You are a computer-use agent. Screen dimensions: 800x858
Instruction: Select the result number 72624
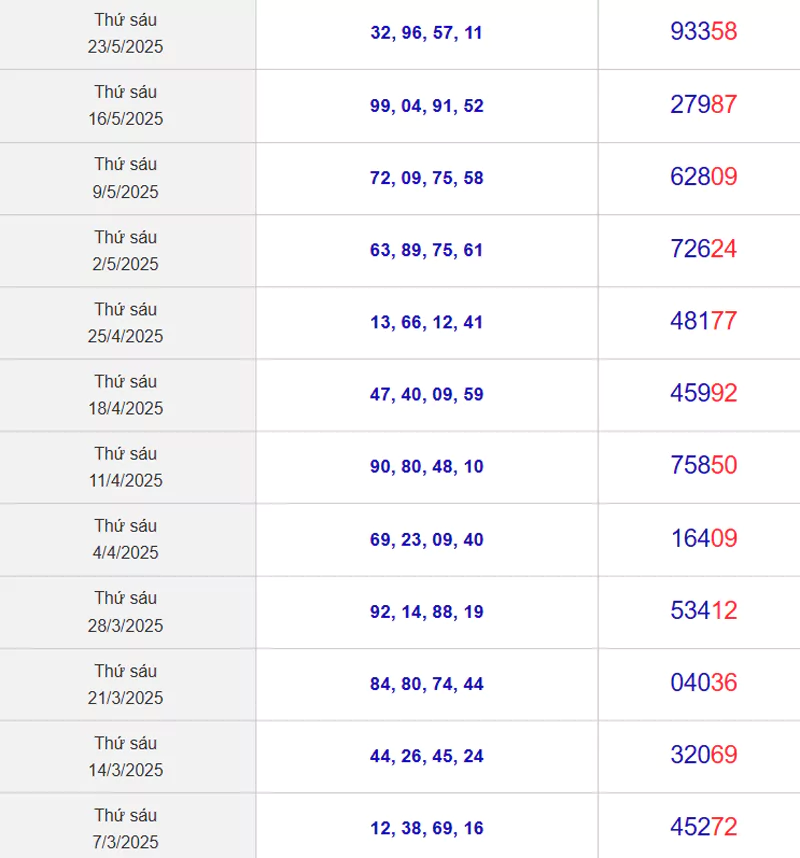point(703,249)
